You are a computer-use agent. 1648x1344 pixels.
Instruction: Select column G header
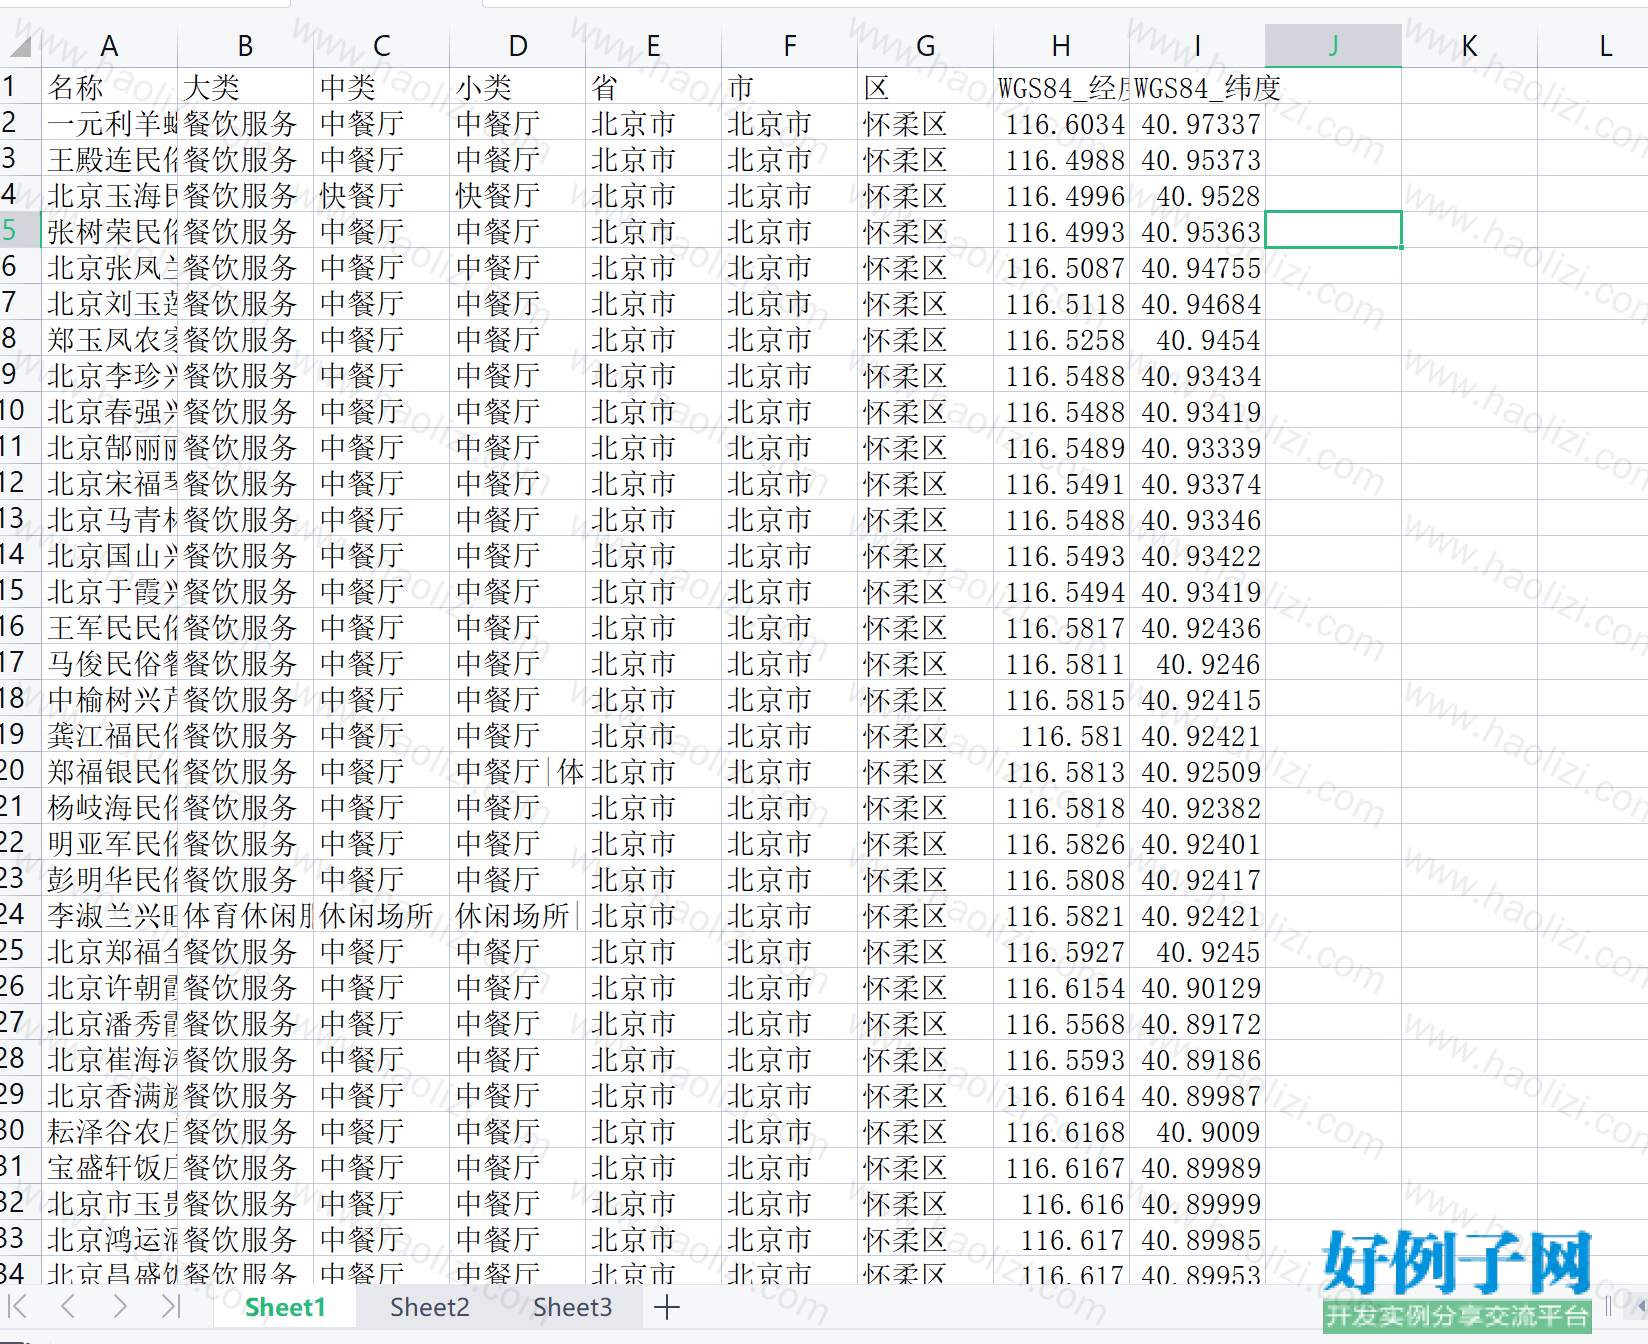[925, 46]
